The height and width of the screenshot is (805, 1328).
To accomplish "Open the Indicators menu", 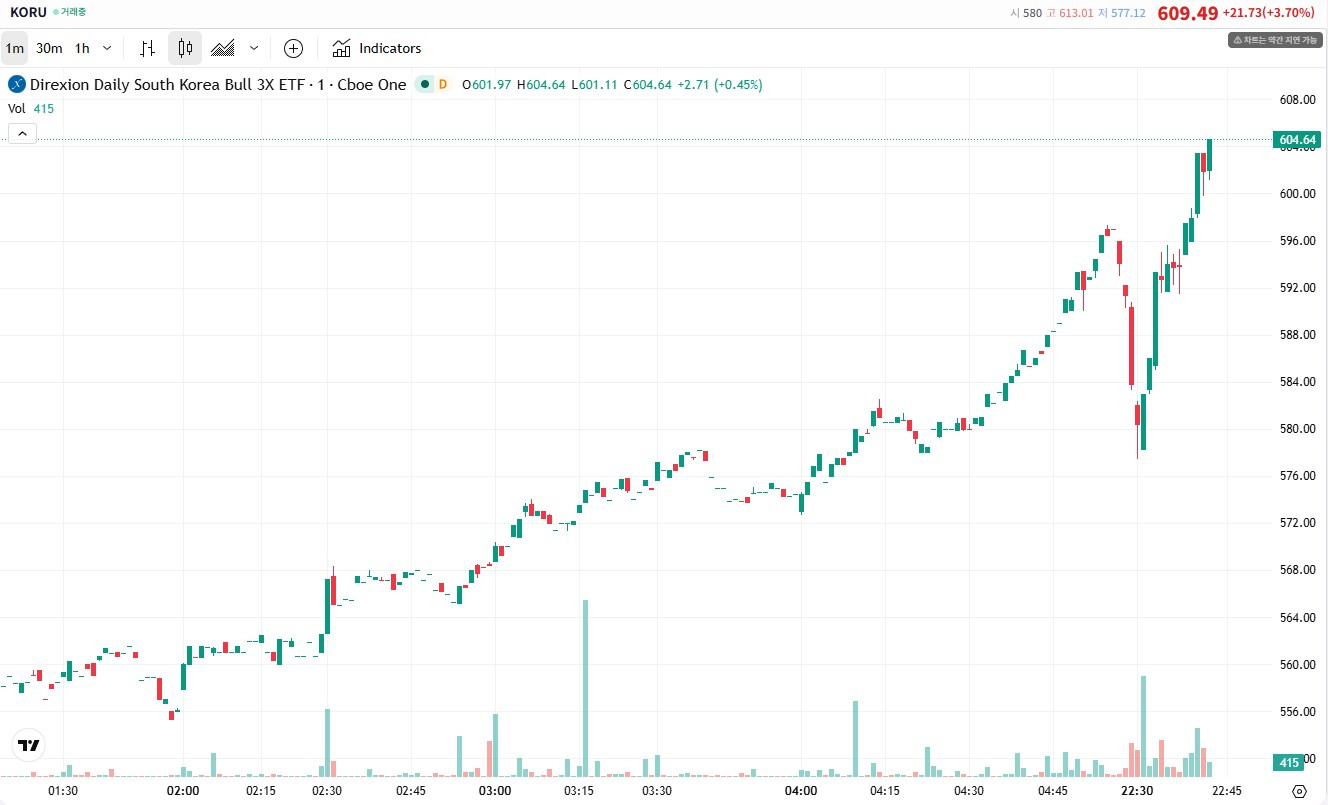I will click(377, 48).
